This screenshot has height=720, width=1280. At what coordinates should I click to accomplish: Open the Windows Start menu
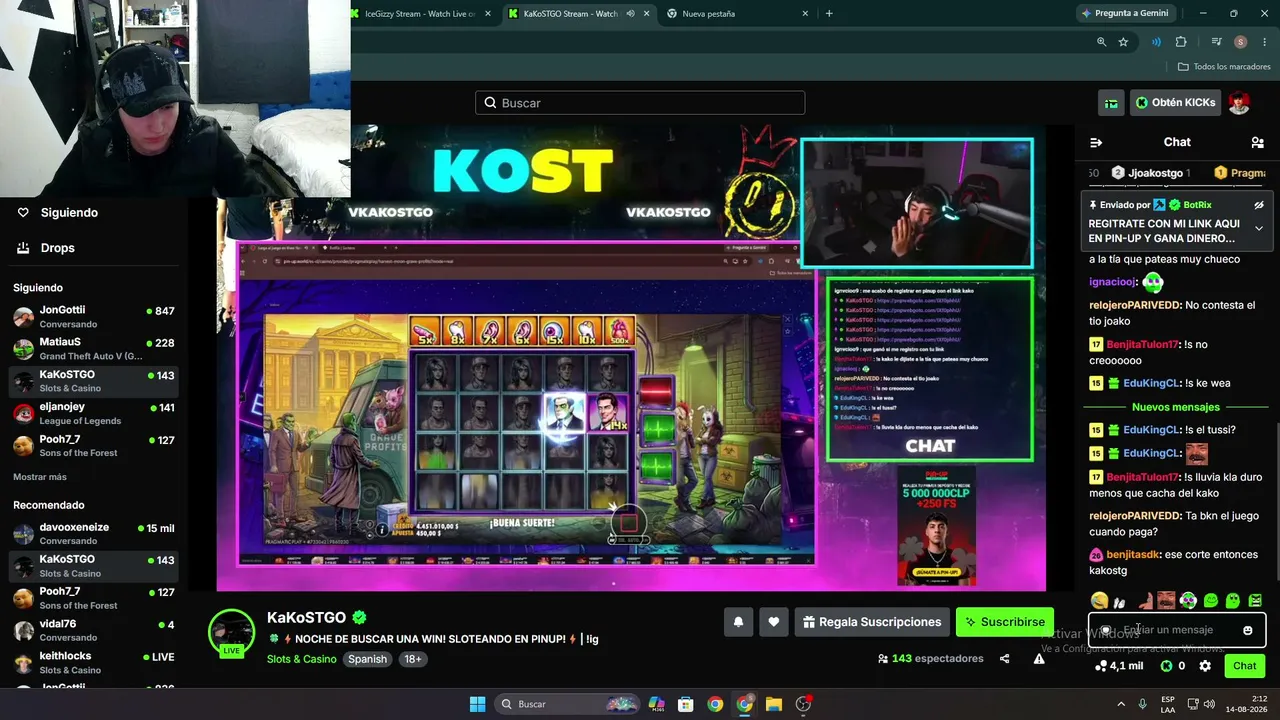(x=477, y=704)
